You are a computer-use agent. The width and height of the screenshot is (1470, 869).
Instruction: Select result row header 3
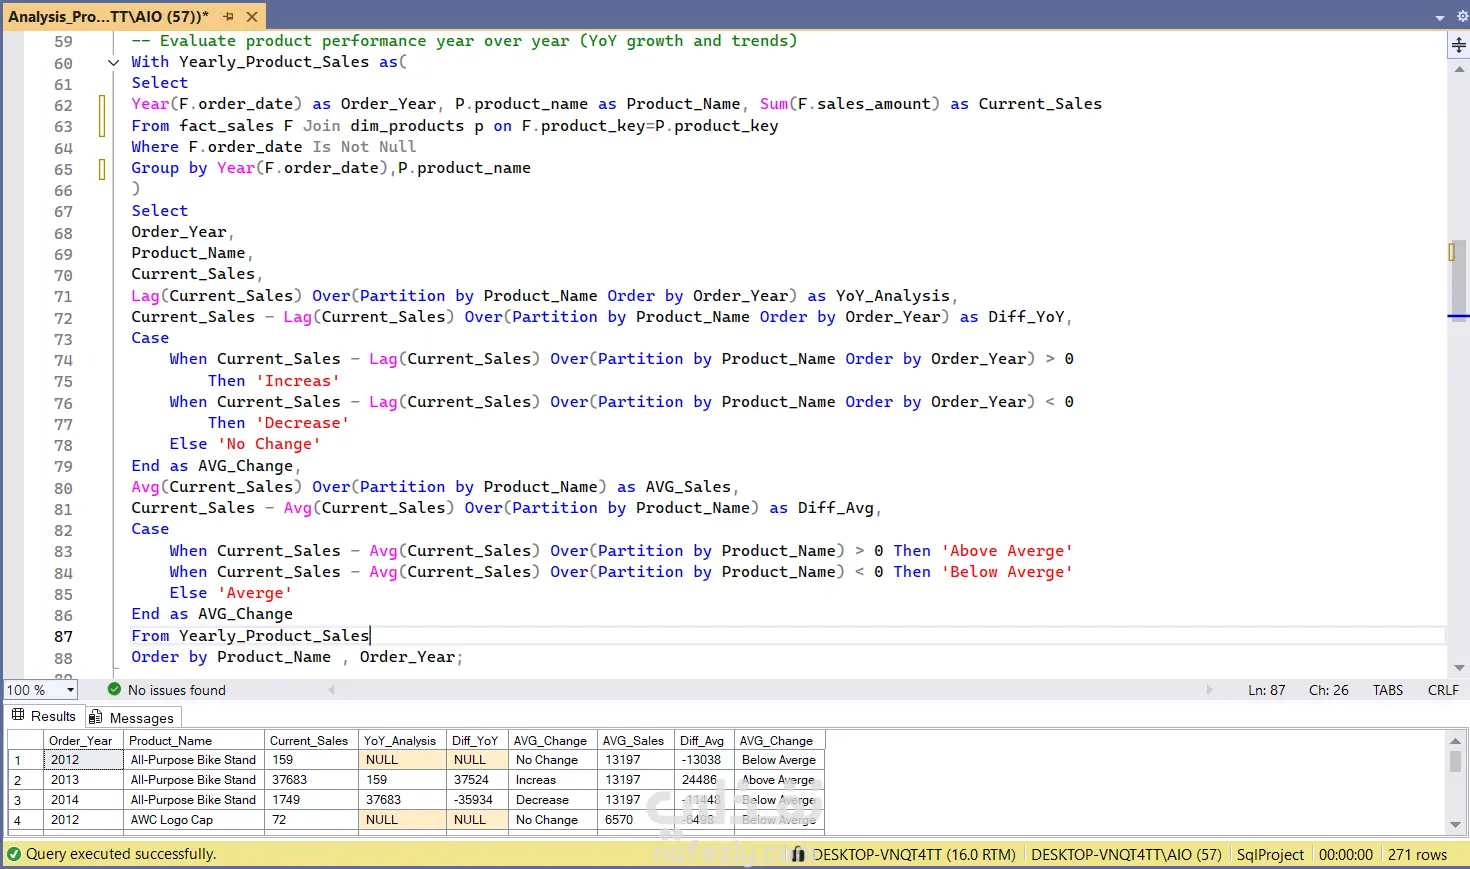click(x=26, y=800)
